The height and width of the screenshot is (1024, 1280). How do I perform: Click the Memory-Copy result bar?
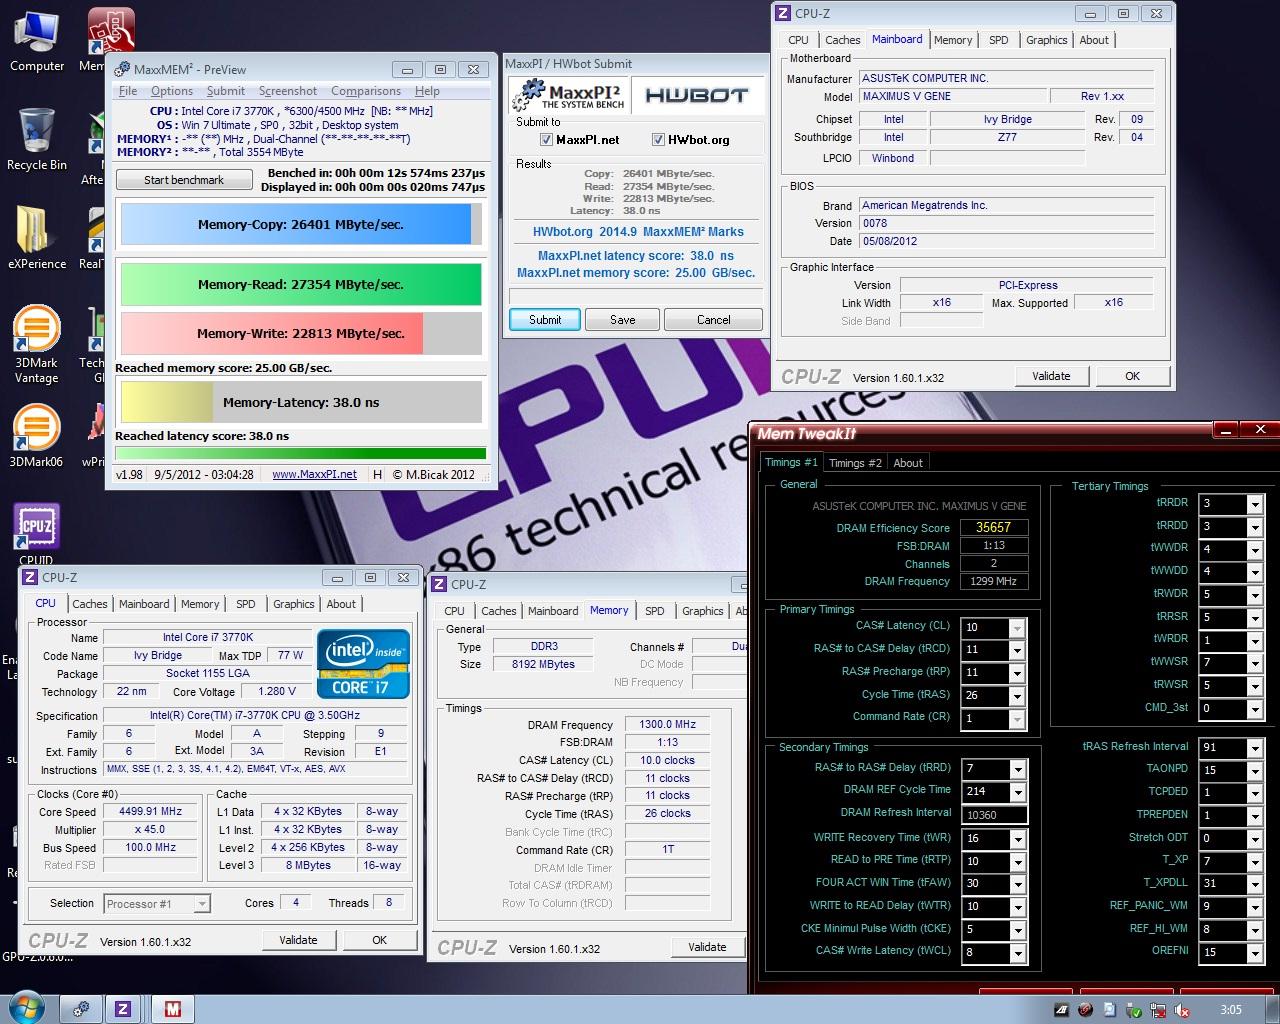click(301, 224)
